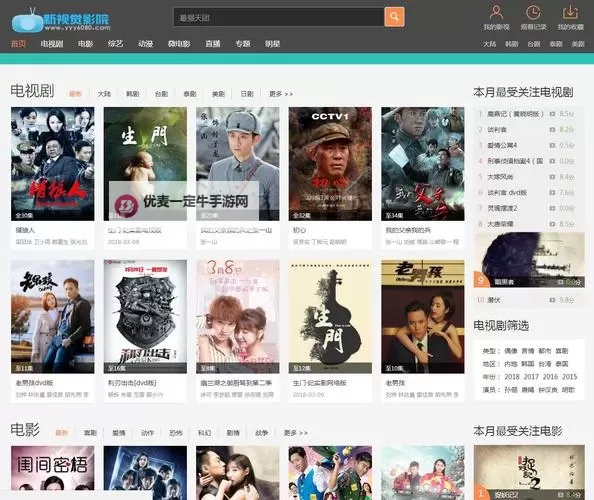This screenshot has height=500, width=594.
Task: Open the rank 9 featured banner image
Action: coord(529,260)
